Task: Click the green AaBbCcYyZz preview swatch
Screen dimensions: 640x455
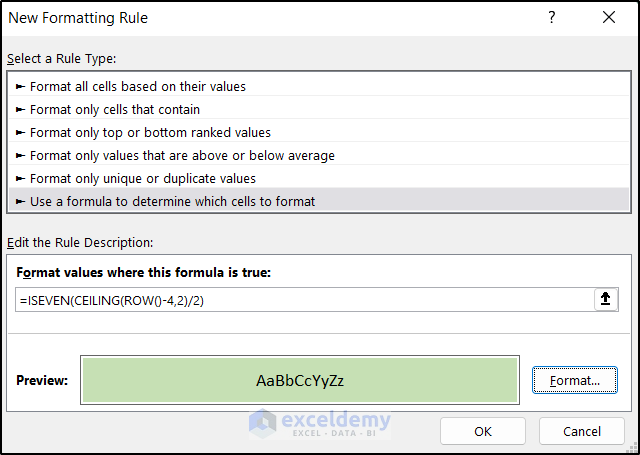Action: click(300, 380)
